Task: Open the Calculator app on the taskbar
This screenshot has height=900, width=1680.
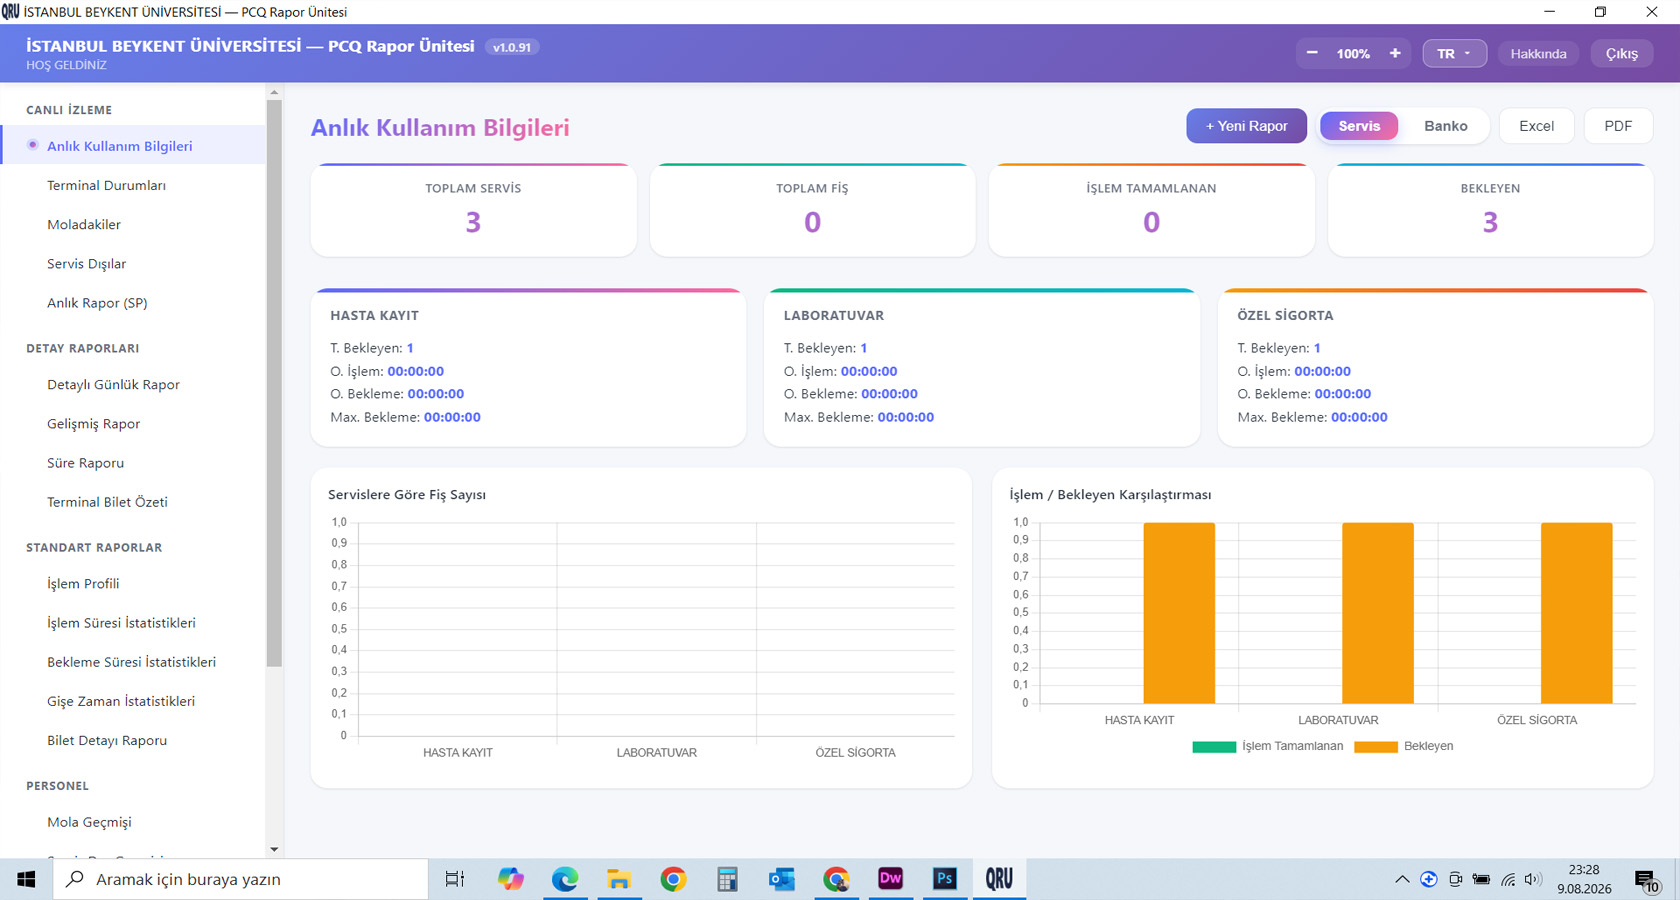Action: click(727, 879)
